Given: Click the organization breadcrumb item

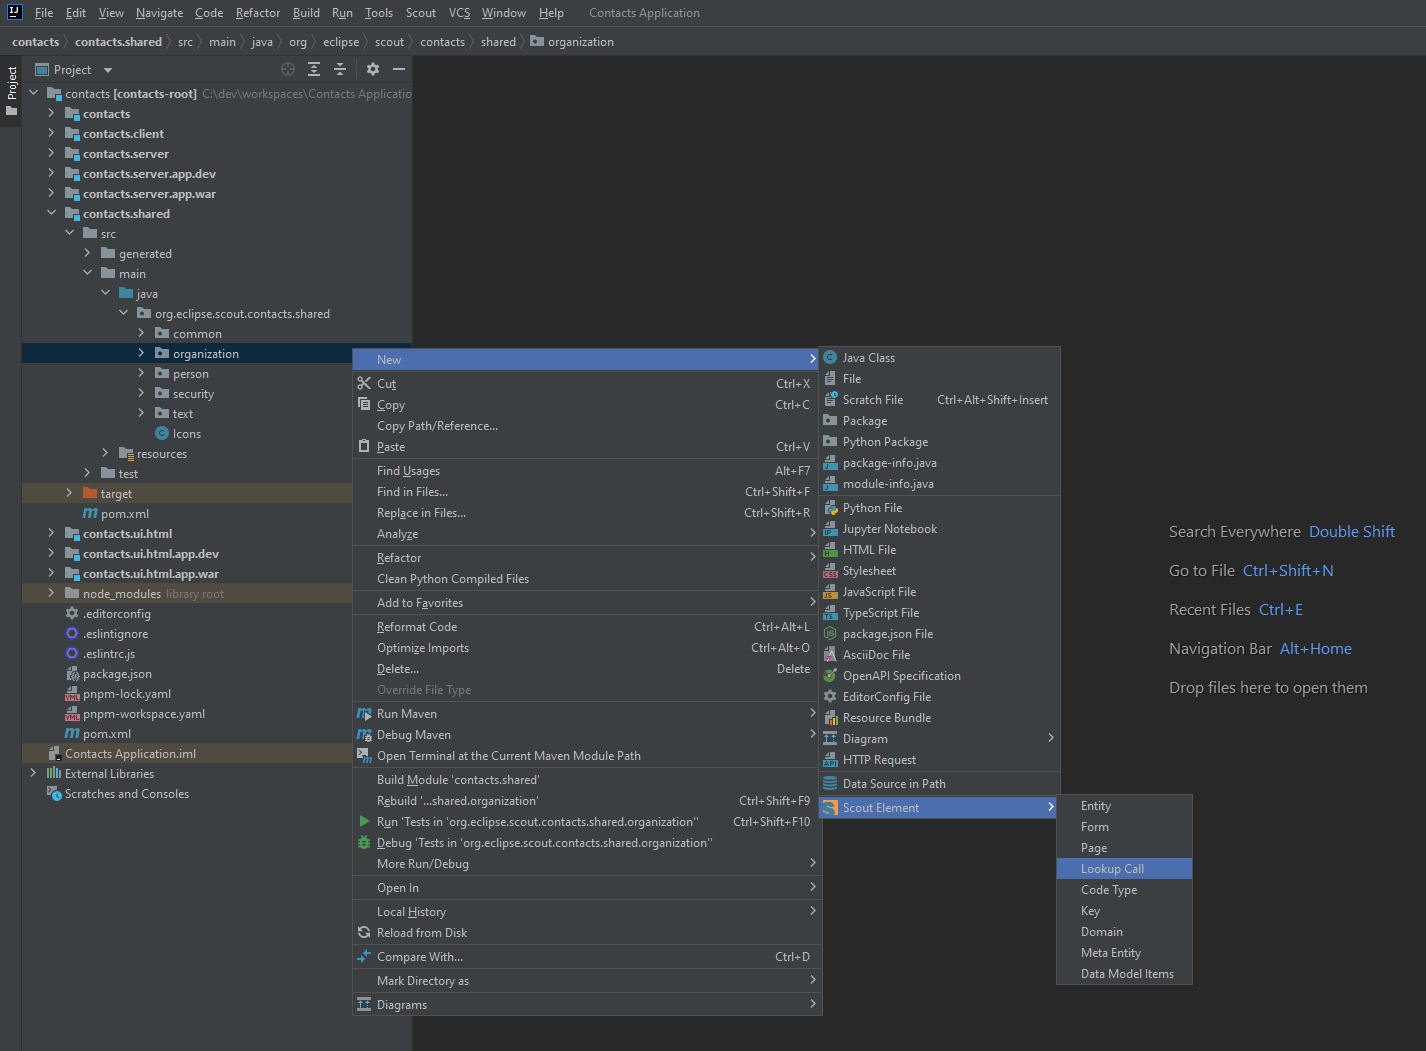Looking at the screenshot, I should coord(580,41).
